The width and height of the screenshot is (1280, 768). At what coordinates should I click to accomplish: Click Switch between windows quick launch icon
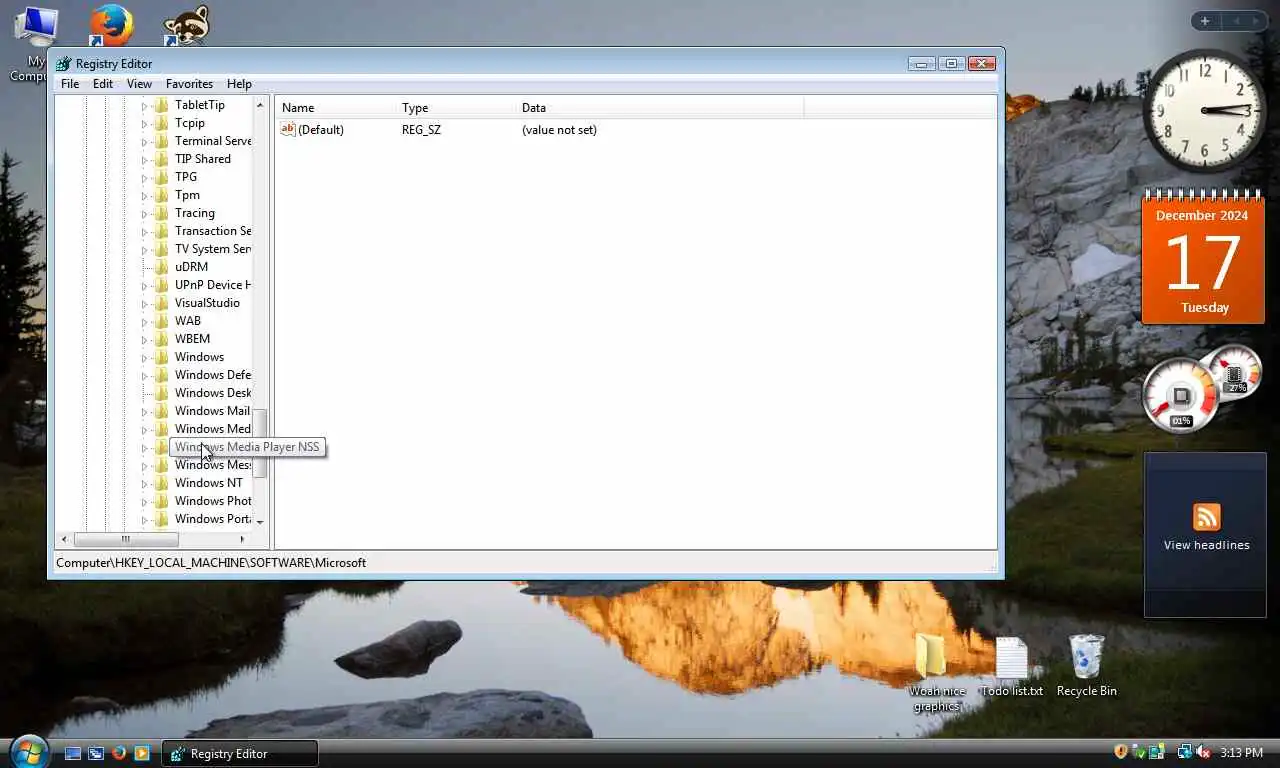[x=96, y=753]
